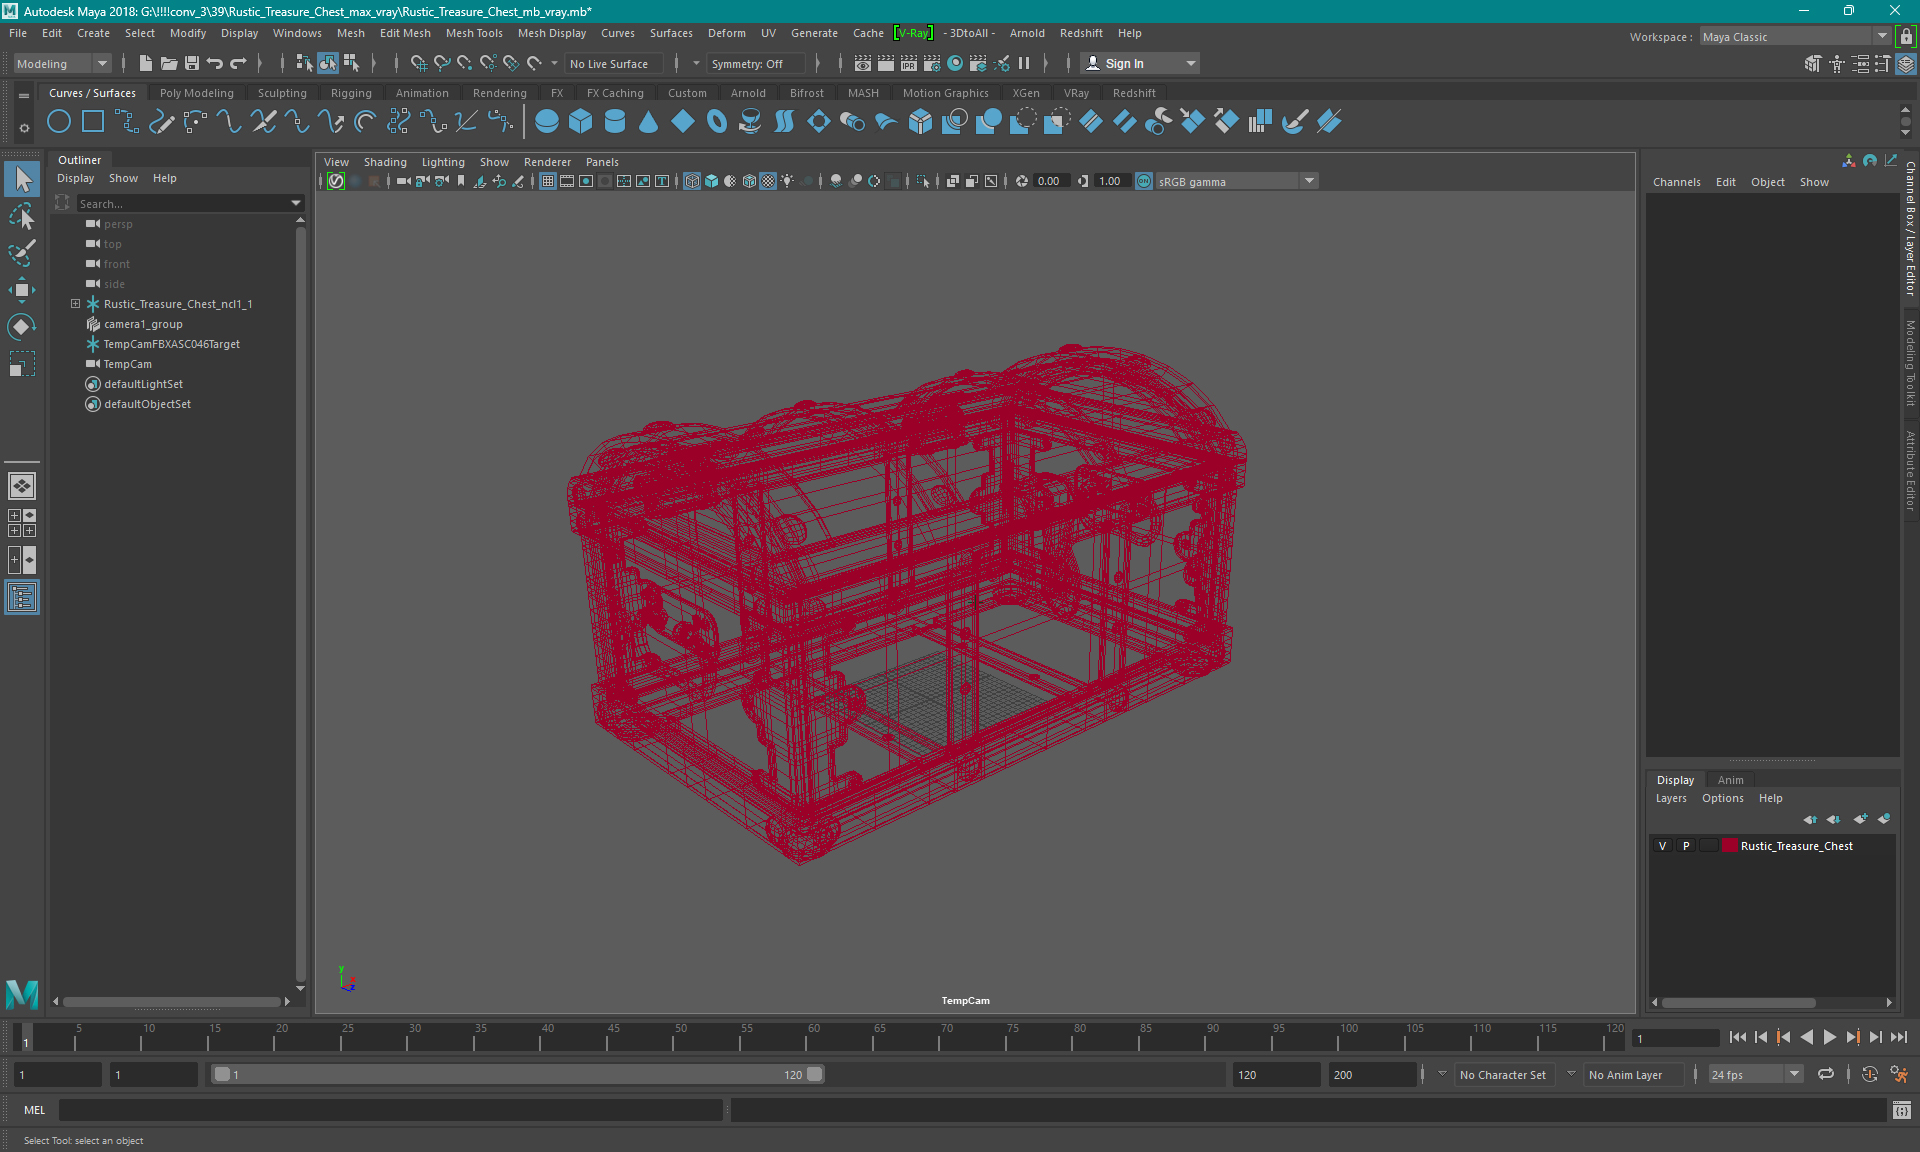Click the No Live Surface field
The height and width of the screenshot is (1152, 1920).
(613, 63)
